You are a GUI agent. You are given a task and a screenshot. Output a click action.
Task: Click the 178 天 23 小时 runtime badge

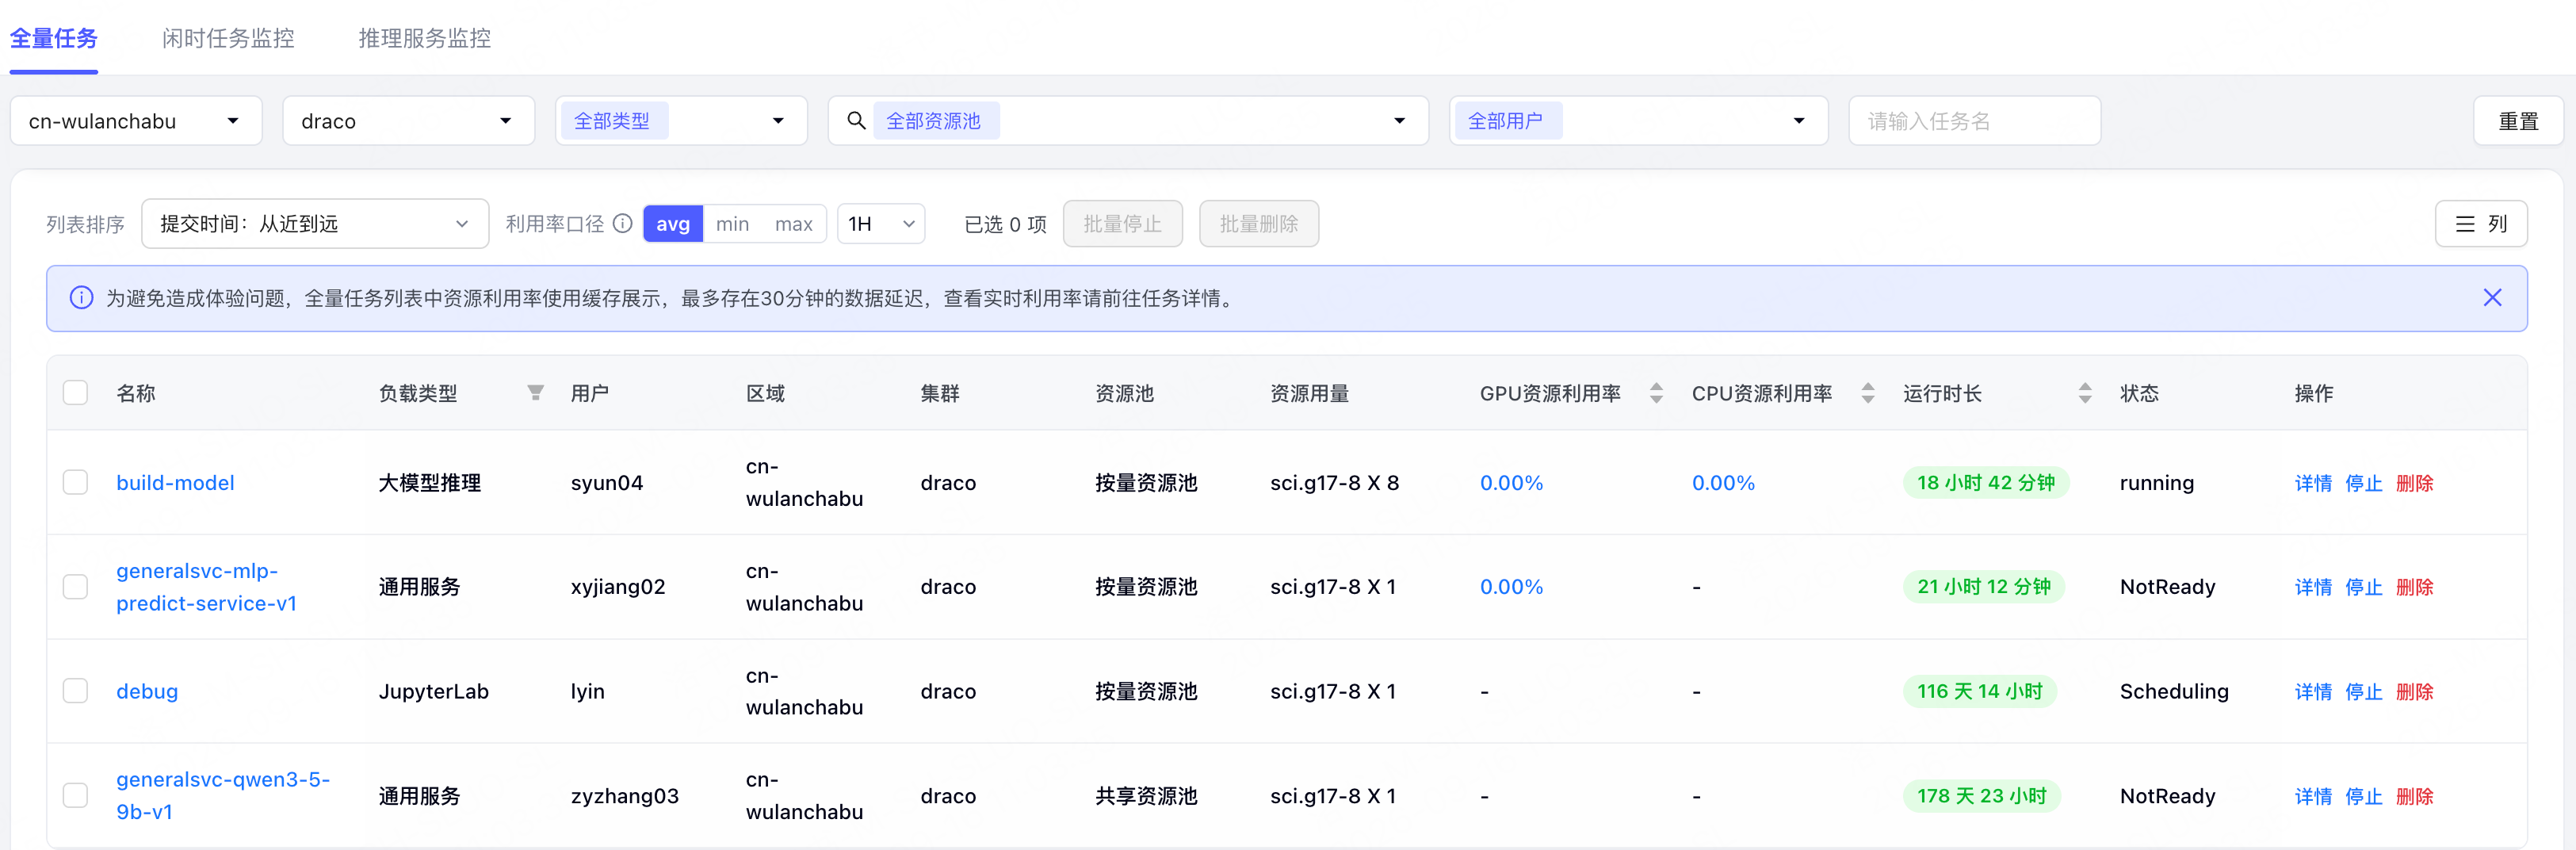(x=1982, y=795)
